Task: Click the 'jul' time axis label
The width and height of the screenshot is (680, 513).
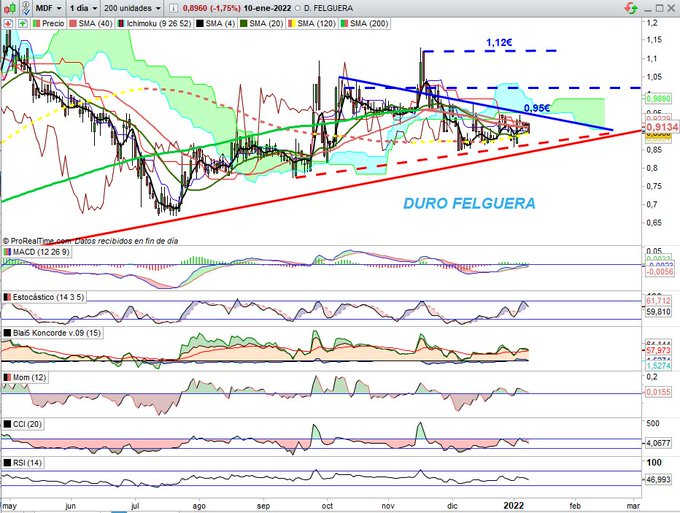Action: [x=135, y=506]
